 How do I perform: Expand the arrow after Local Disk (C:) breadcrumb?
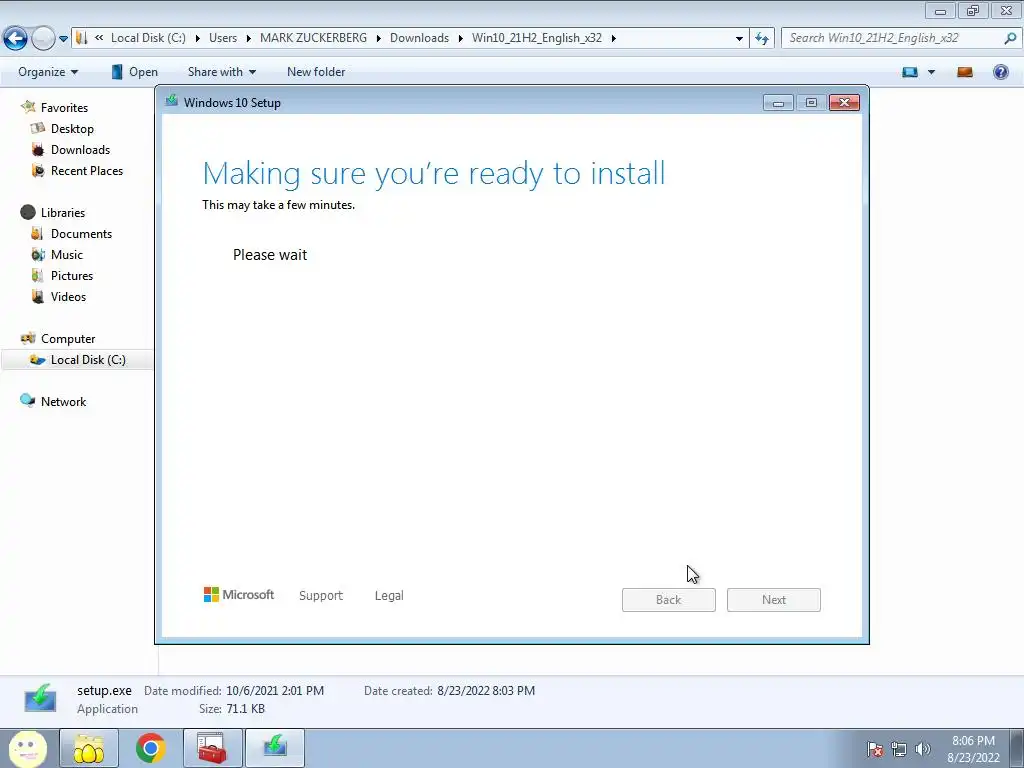(x=197, y=39)
